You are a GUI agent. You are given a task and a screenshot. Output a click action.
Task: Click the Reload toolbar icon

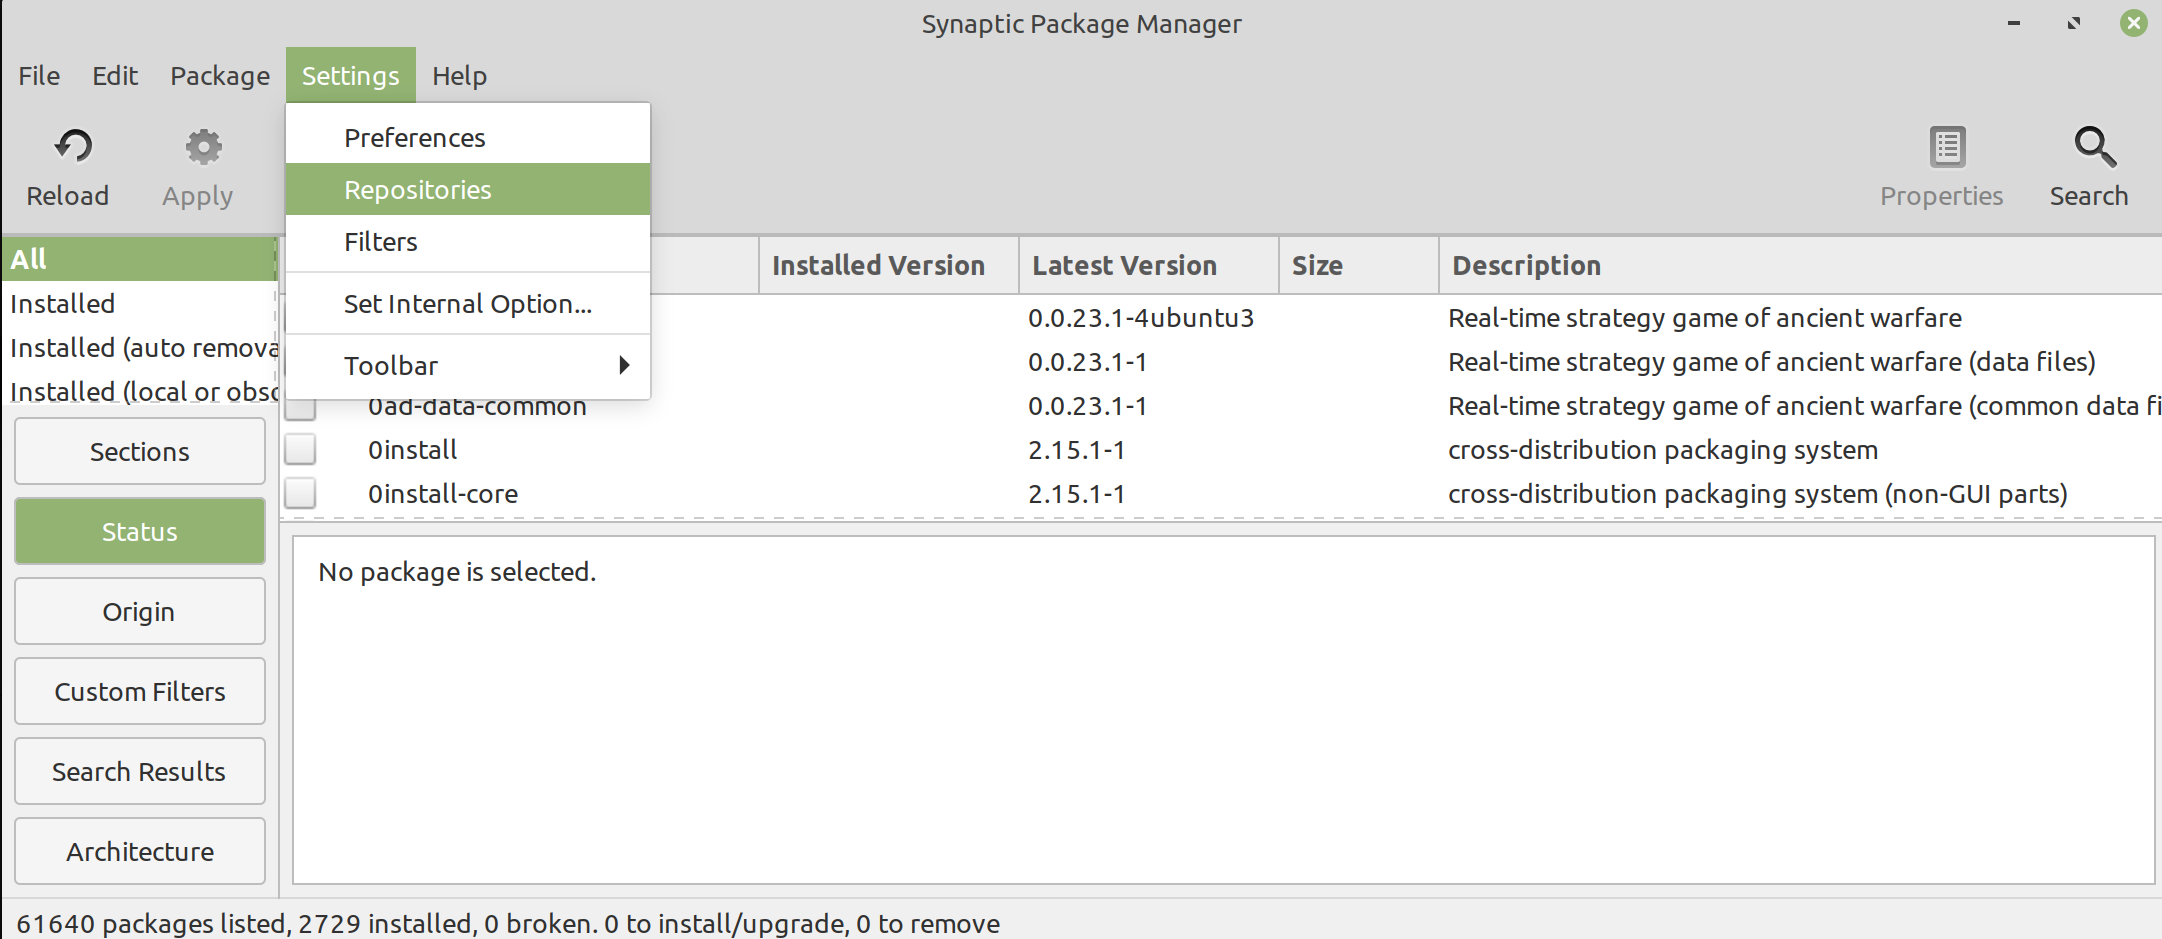click(x=73, y=147)
